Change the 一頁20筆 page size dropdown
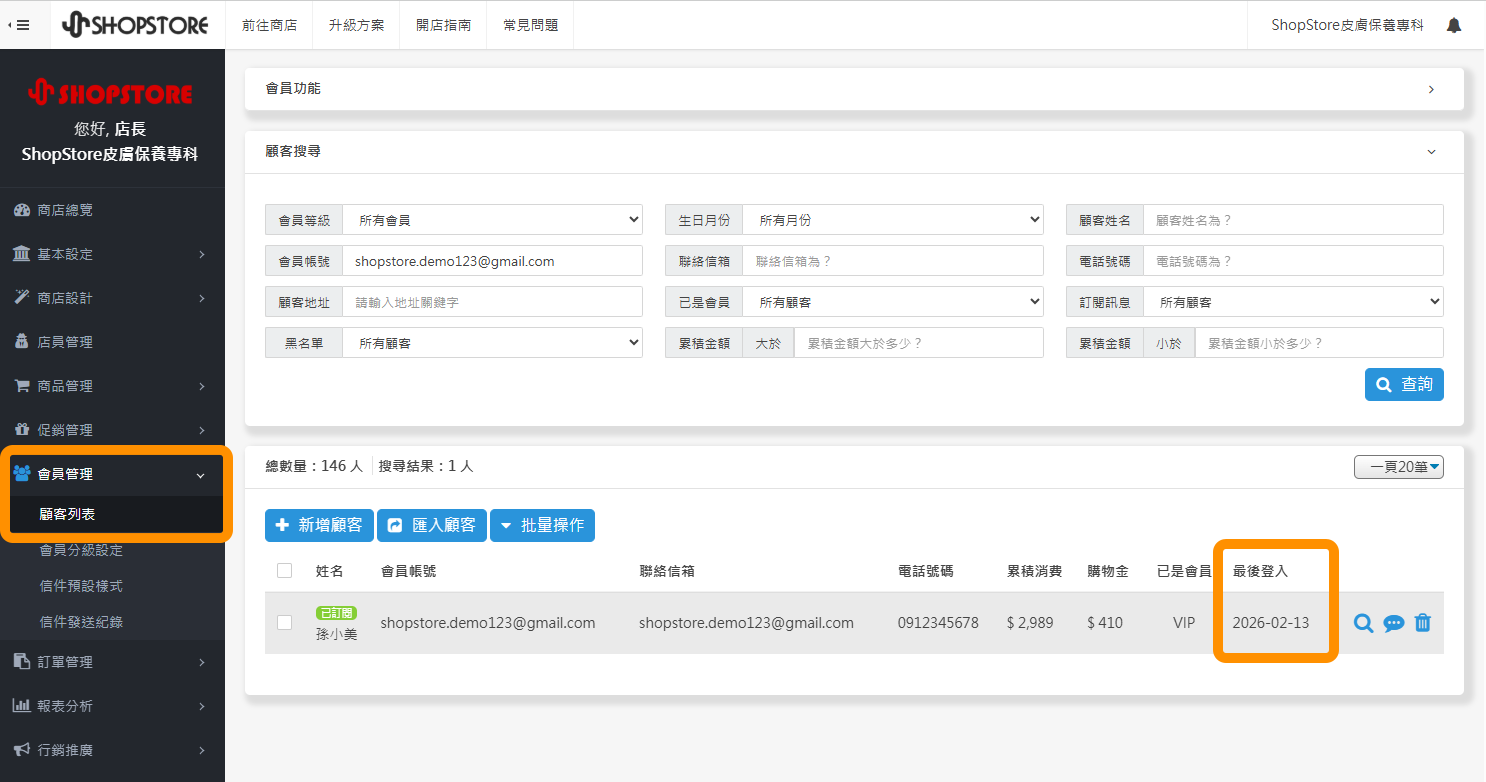 click(x=1398, y=467)
